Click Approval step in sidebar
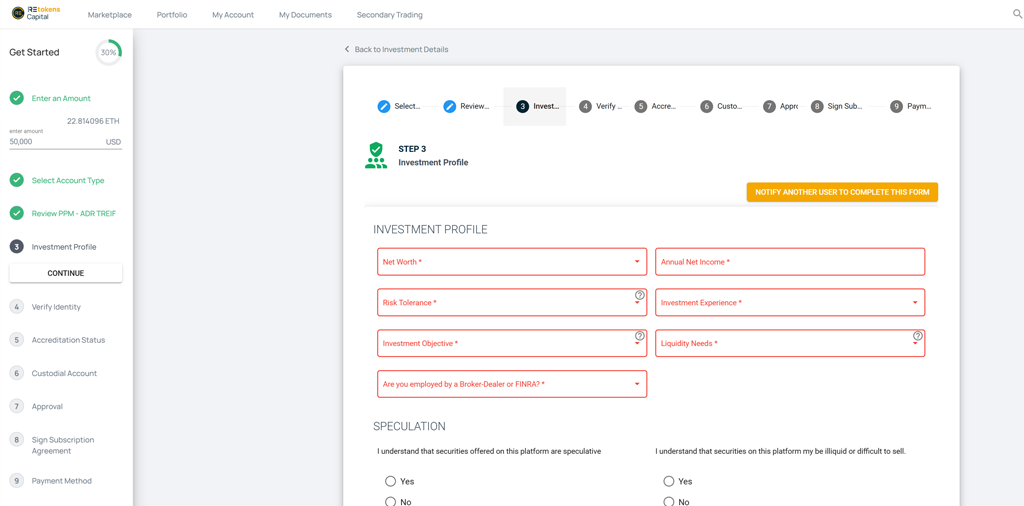 tap(47, 406)
